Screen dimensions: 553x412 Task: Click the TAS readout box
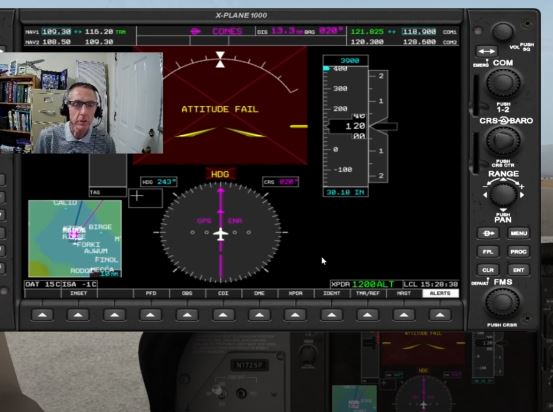click(108, 192)
